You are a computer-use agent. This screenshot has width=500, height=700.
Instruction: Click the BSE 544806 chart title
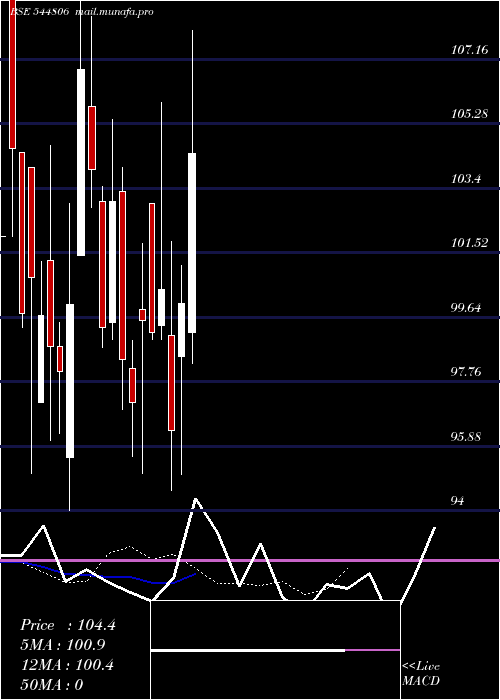click(40, 12)
